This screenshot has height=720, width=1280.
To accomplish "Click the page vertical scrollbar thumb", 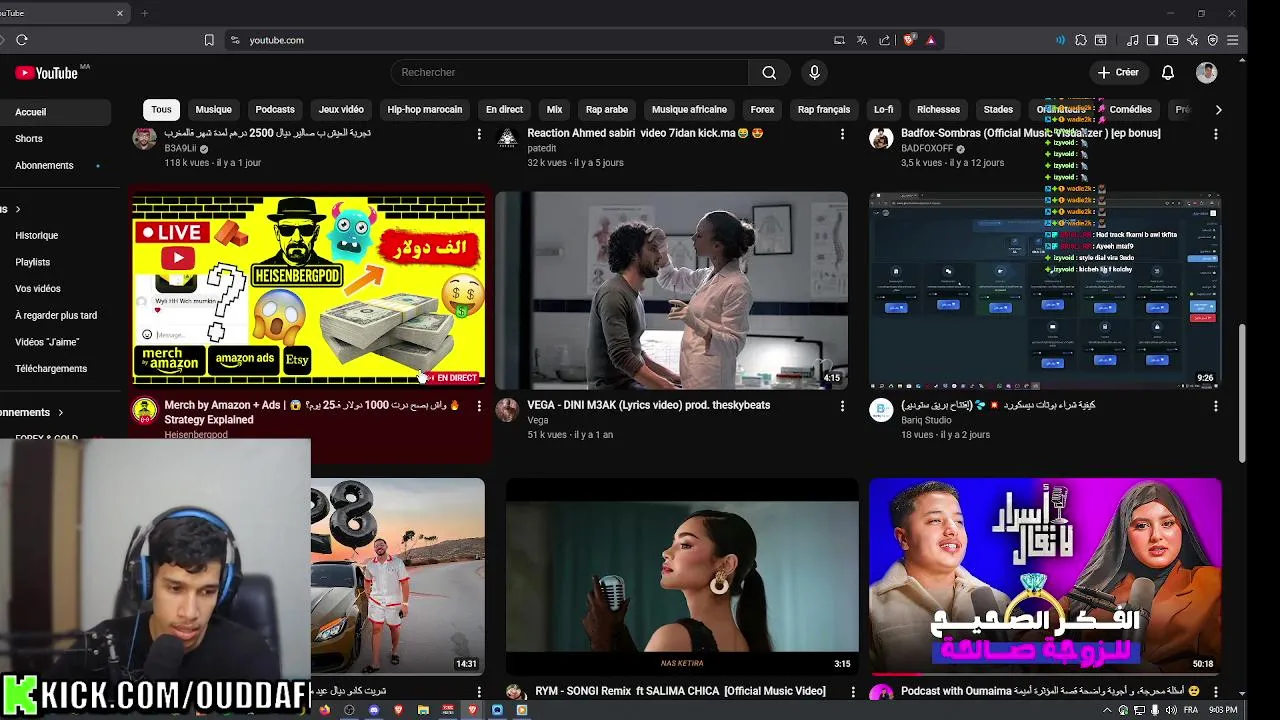I will point(1242,393).
